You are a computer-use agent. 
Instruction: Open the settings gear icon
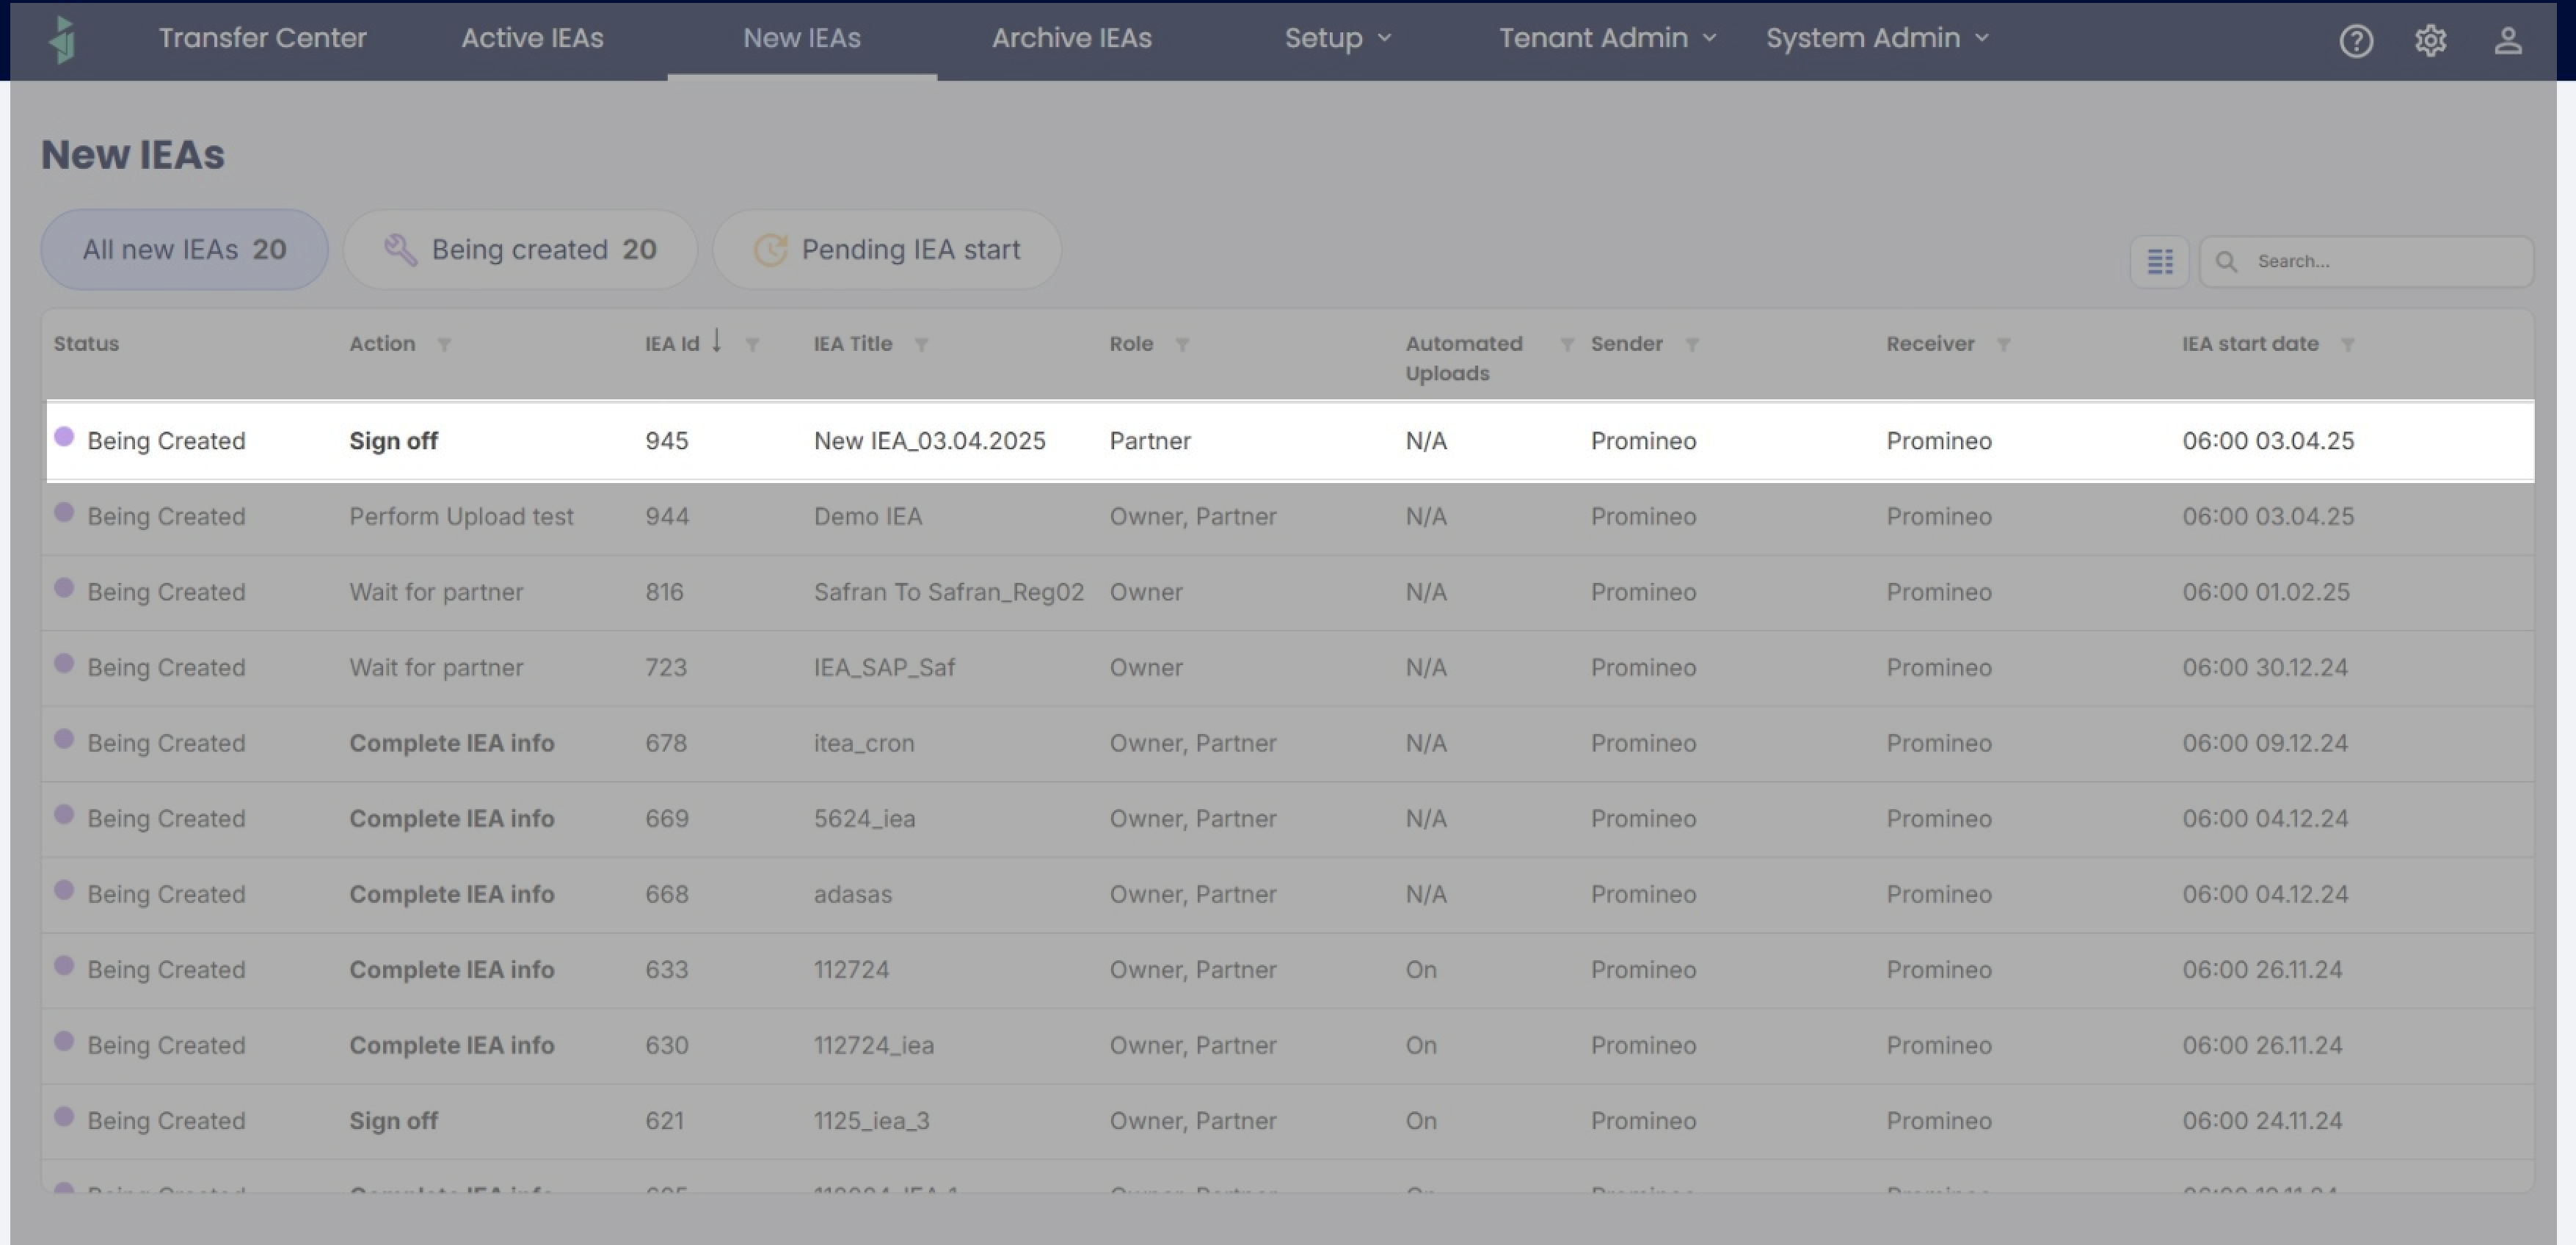(2431, 41)
